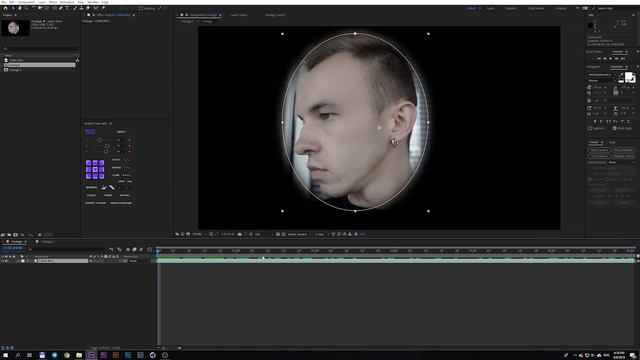Open the 1 View layout dropdown
This screenshot has height=360, width=640.
[x=321, y=234]
